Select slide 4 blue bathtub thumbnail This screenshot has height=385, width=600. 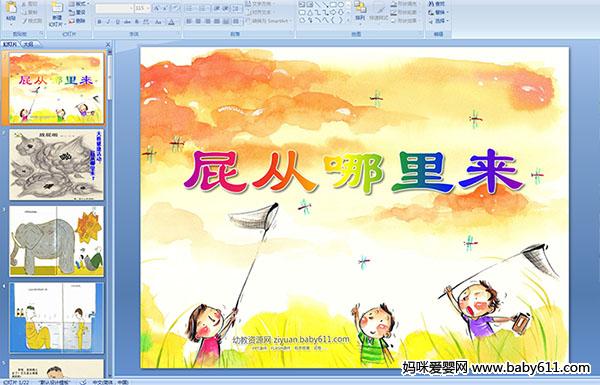(x=57, y=318)
